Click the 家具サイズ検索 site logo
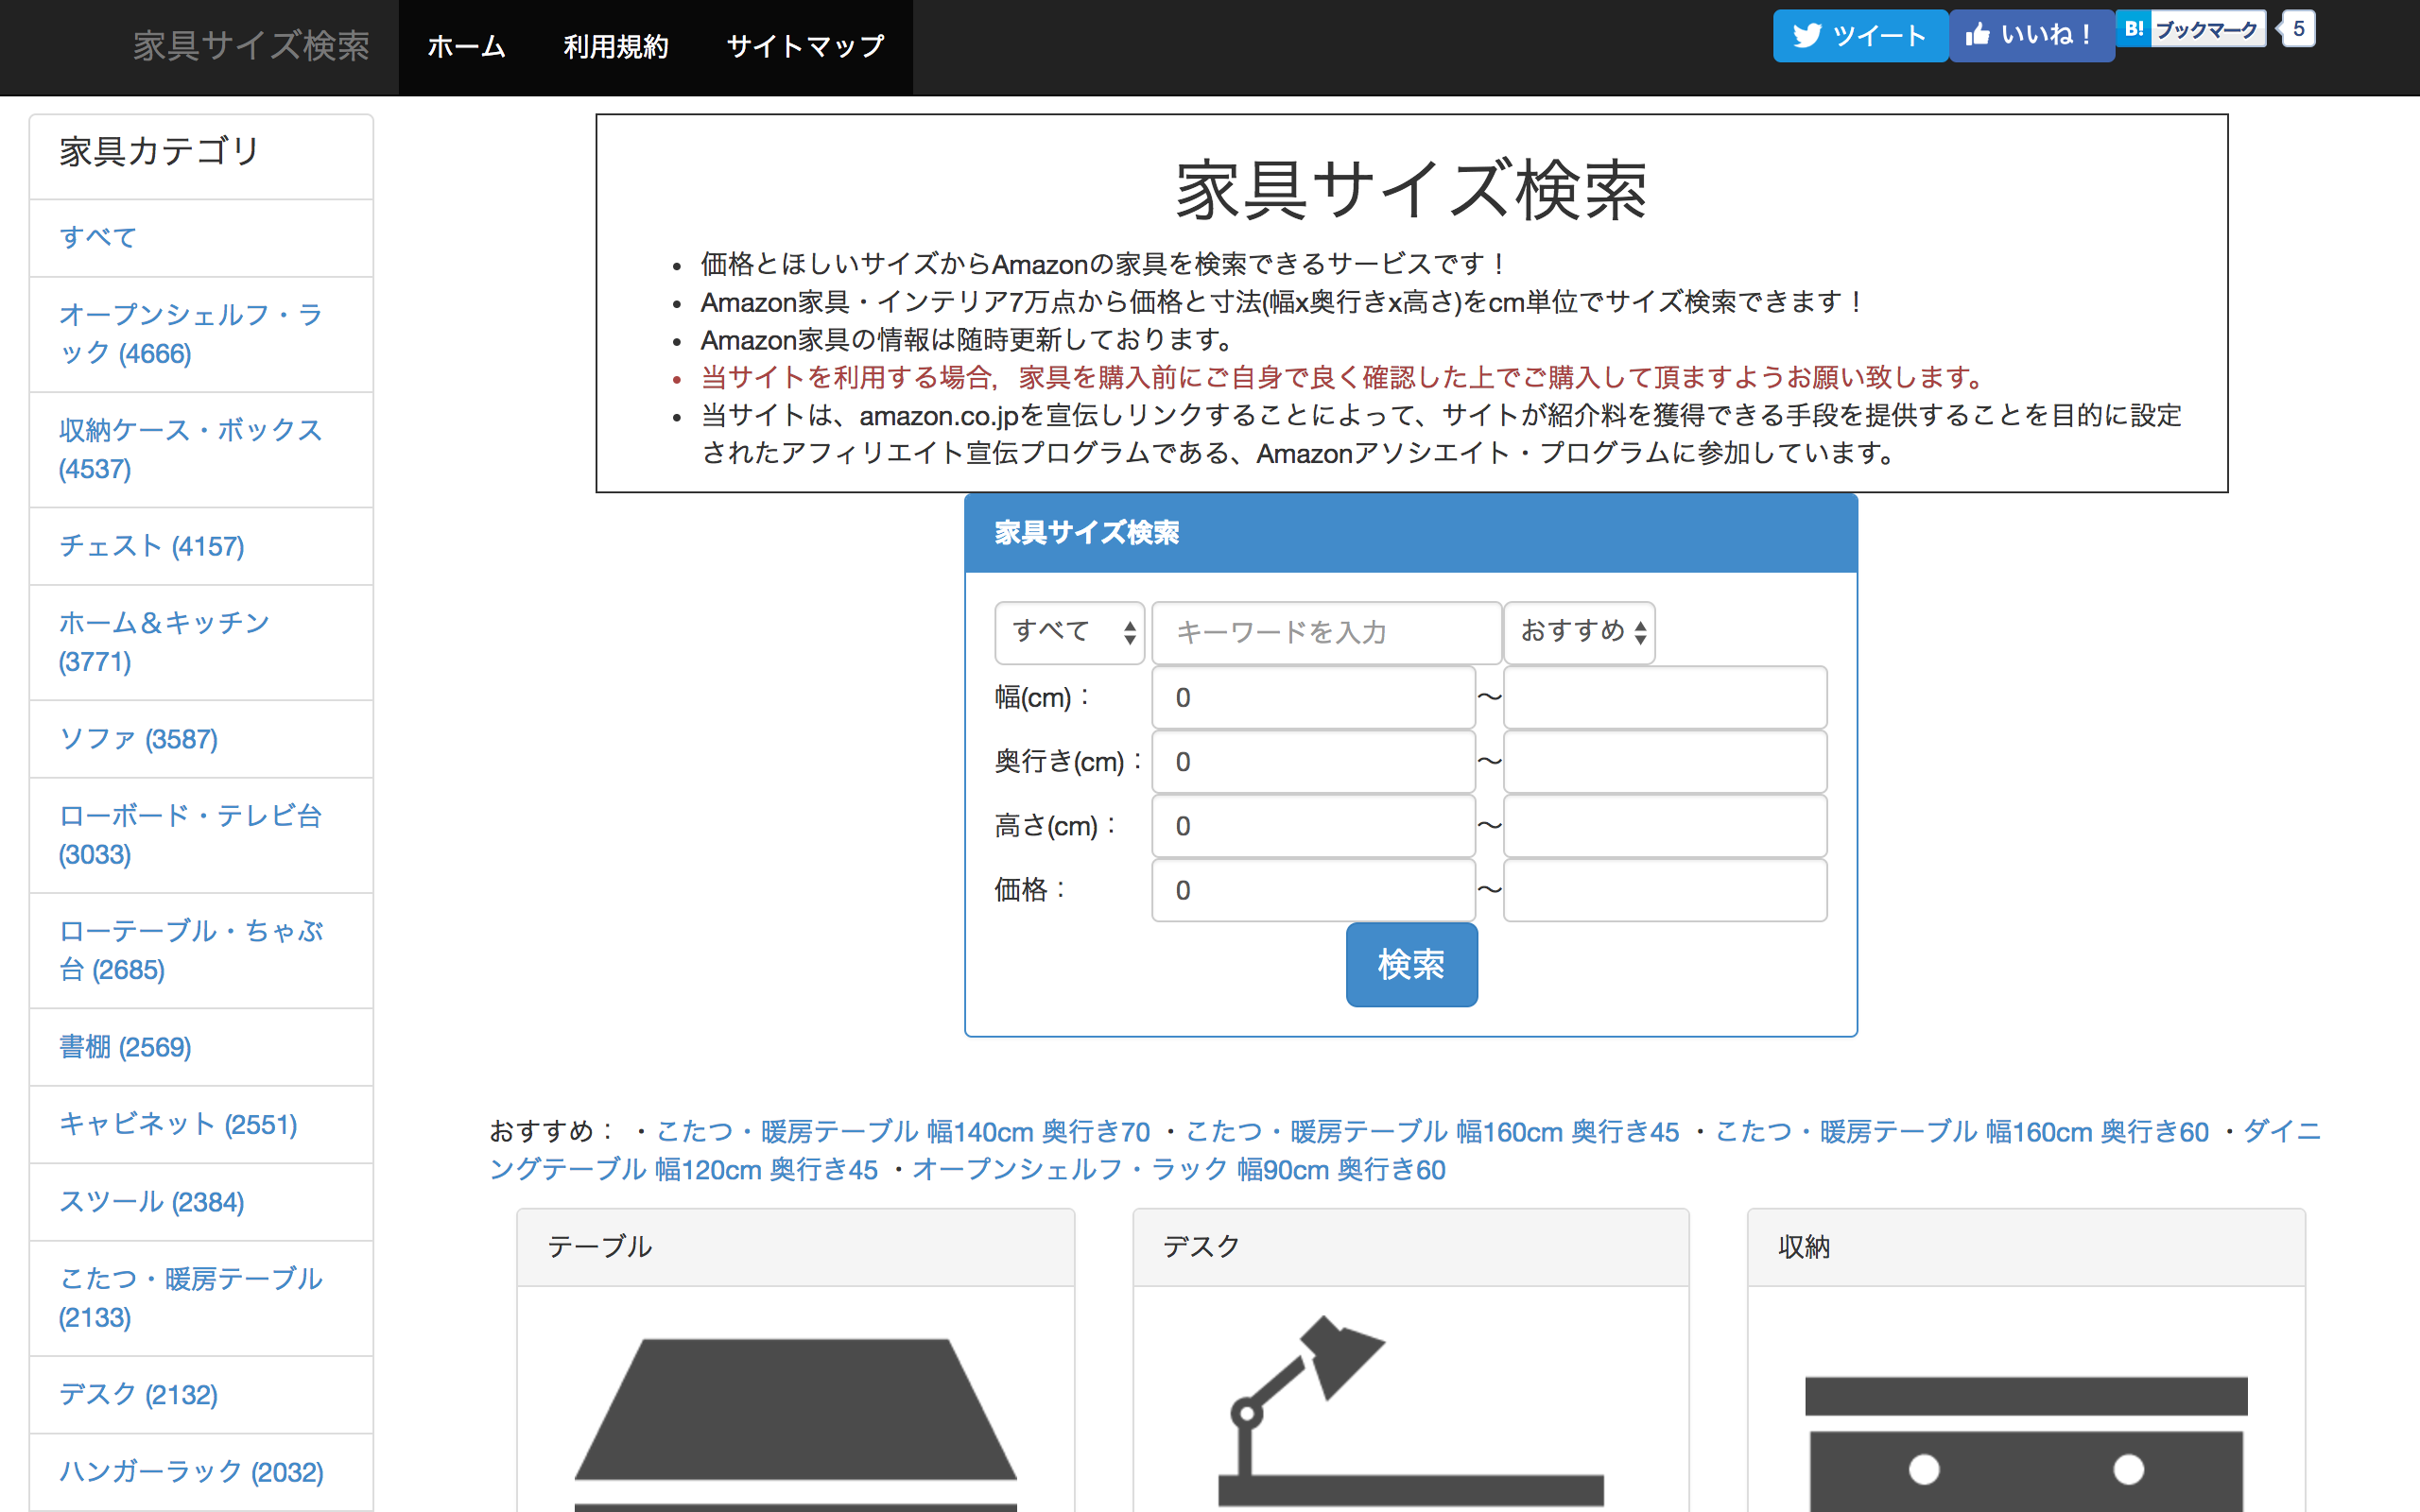Image resolution: width=2420 pixels, height=1512 pixels. 252,45
